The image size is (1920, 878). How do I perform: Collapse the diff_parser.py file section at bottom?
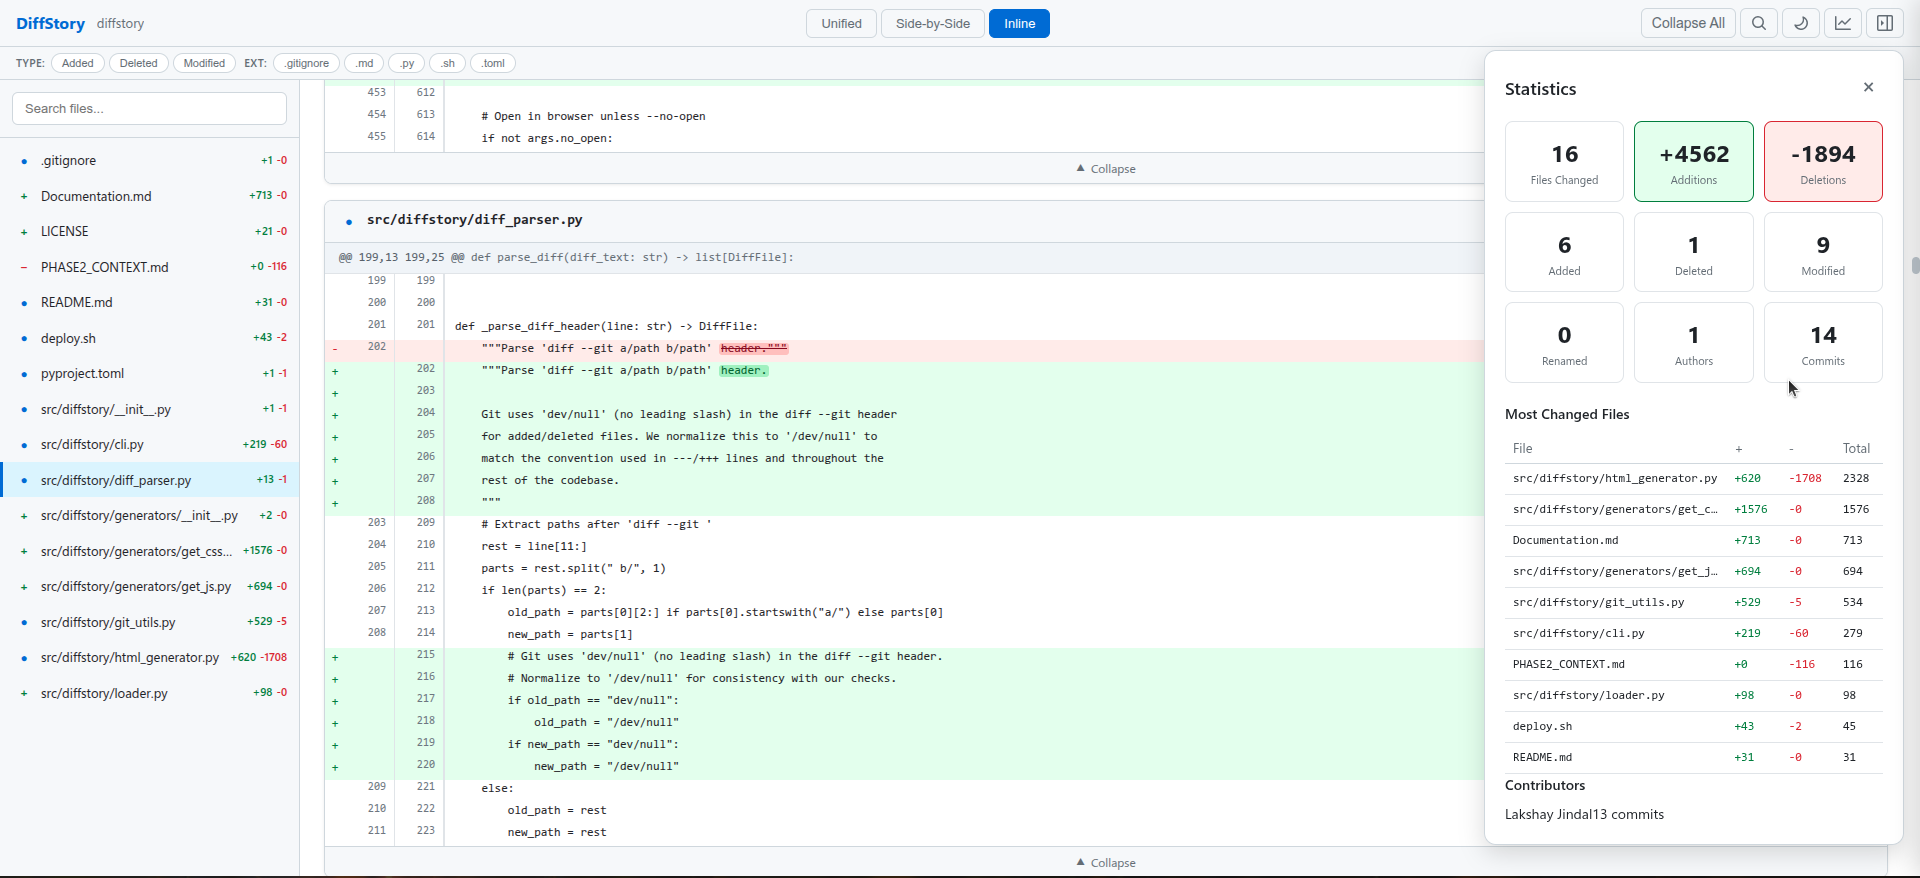pos(1105,863)
